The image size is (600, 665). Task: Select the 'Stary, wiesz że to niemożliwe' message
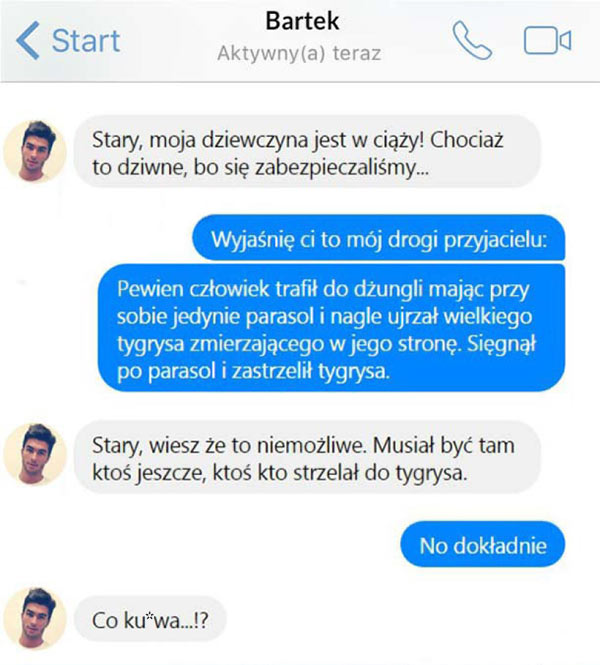coord(307,457)
